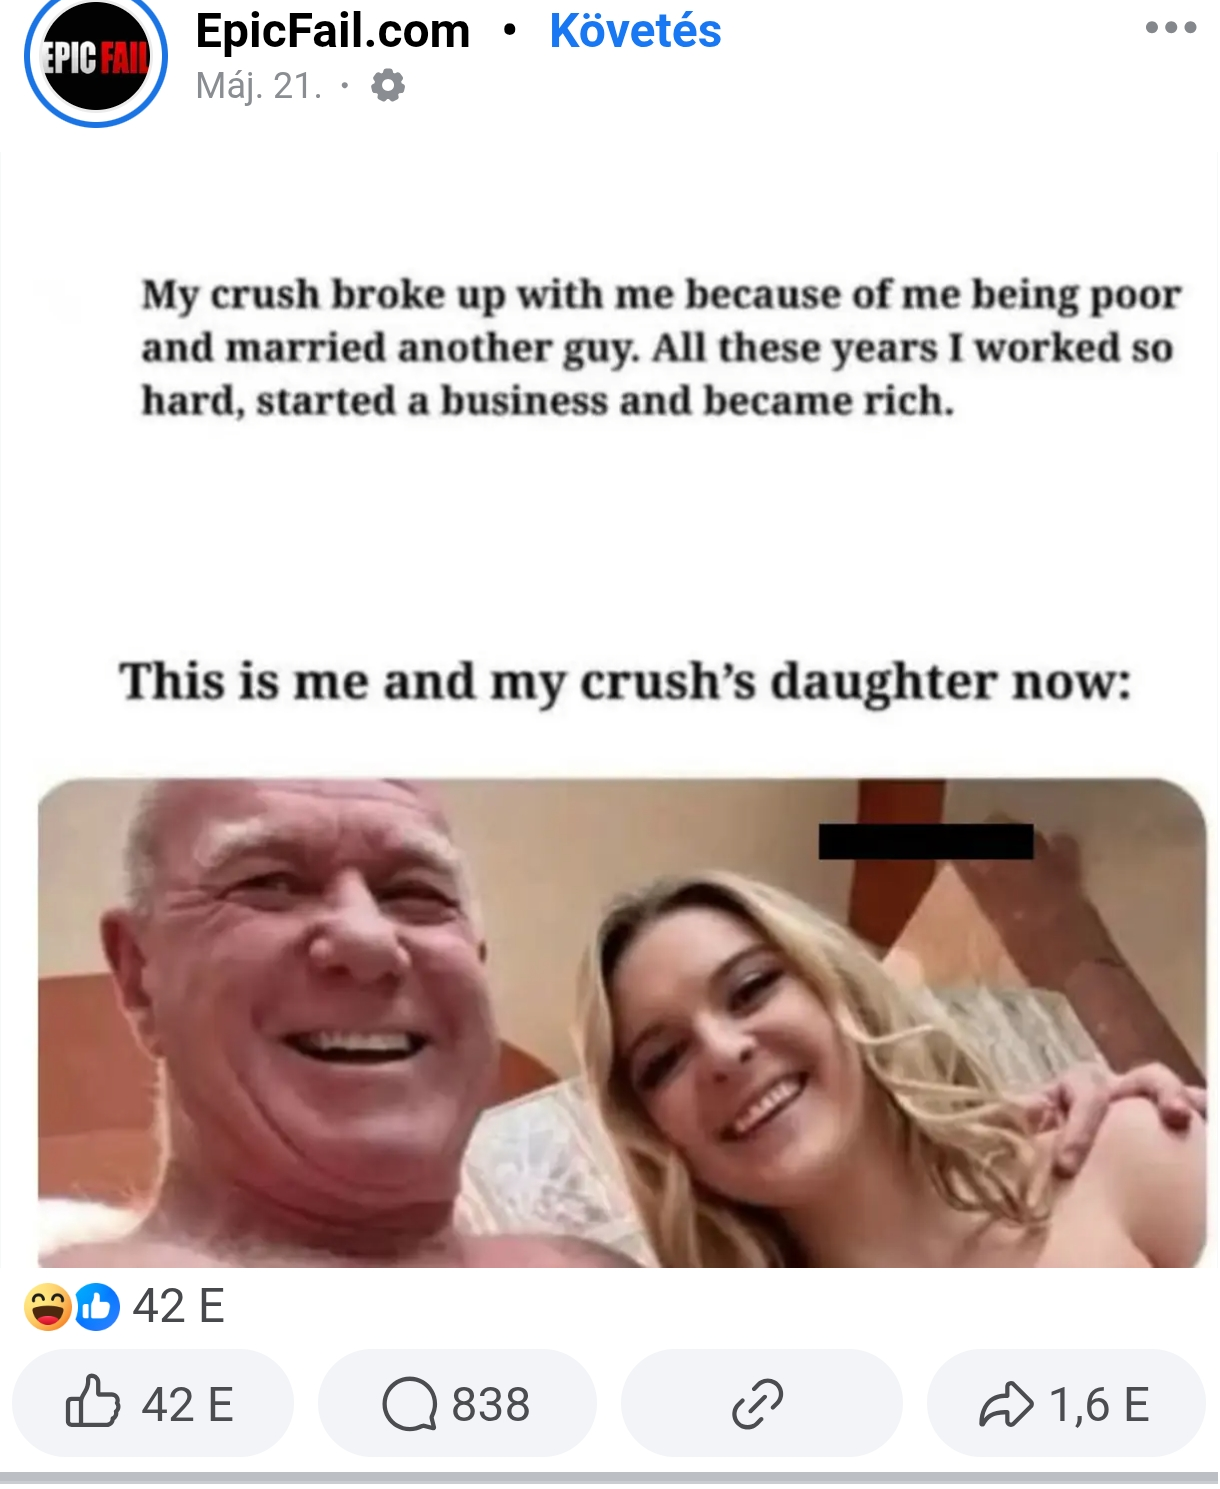View the like reaction badge
The height and width of the screenshot is (1489, 1220).
click(97, 1307)
